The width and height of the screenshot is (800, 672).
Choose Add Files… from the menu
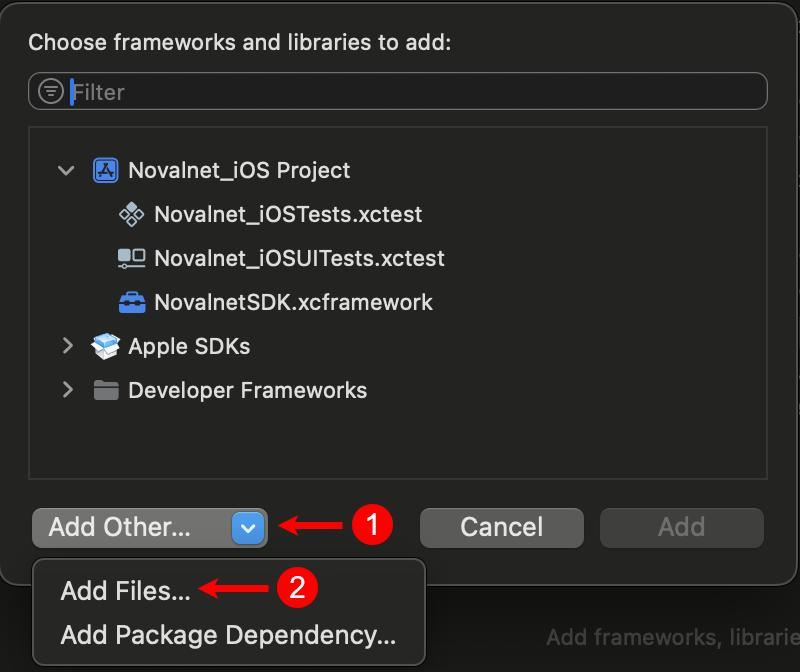[125, 591]
